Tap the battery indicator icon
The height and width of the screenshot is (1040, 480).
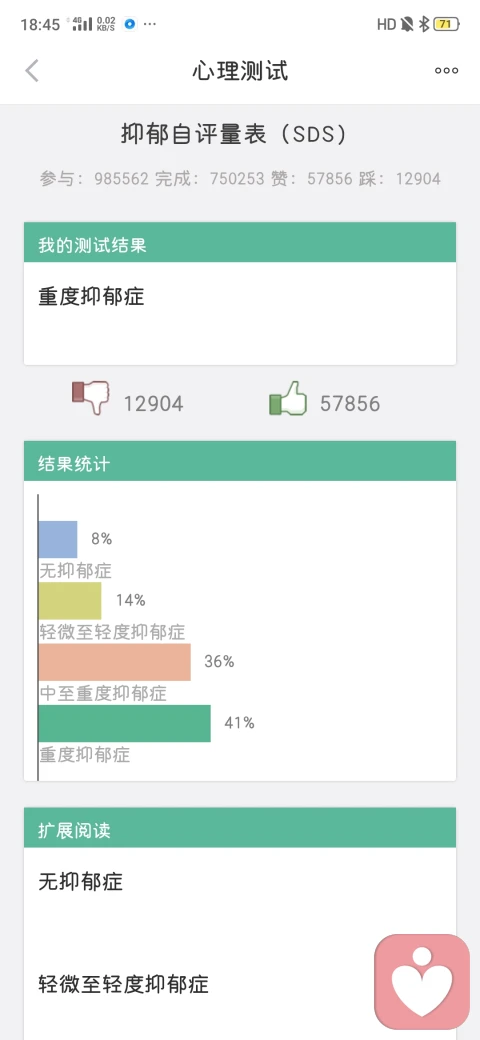pyautogui.click(x=446, y=25)
